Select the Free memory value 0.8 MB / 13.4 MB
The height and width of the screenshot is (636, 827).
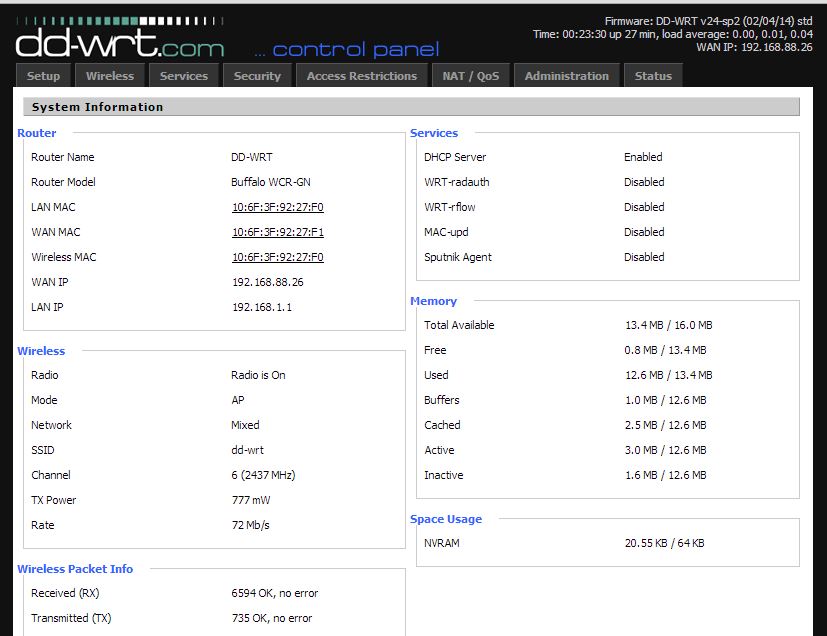pyautogui.click(x=666, y=350)
